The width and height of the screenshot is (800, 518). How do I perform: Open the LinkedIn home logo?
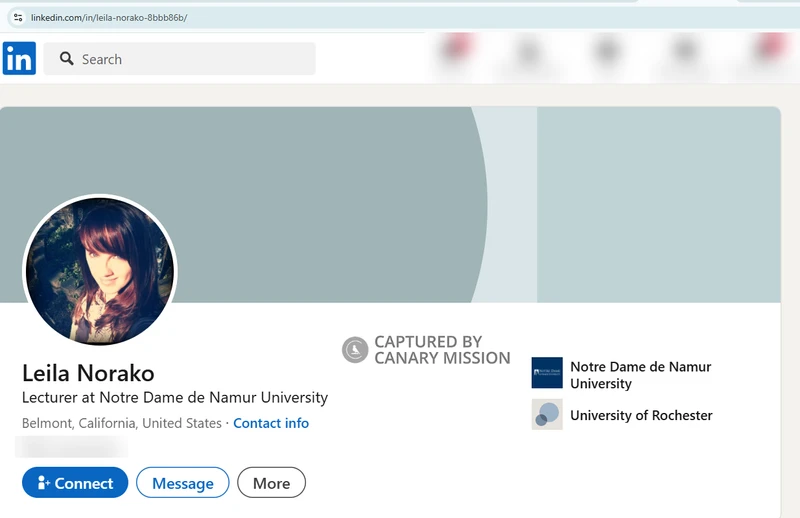pyautogui.click(x=19, y=58)
